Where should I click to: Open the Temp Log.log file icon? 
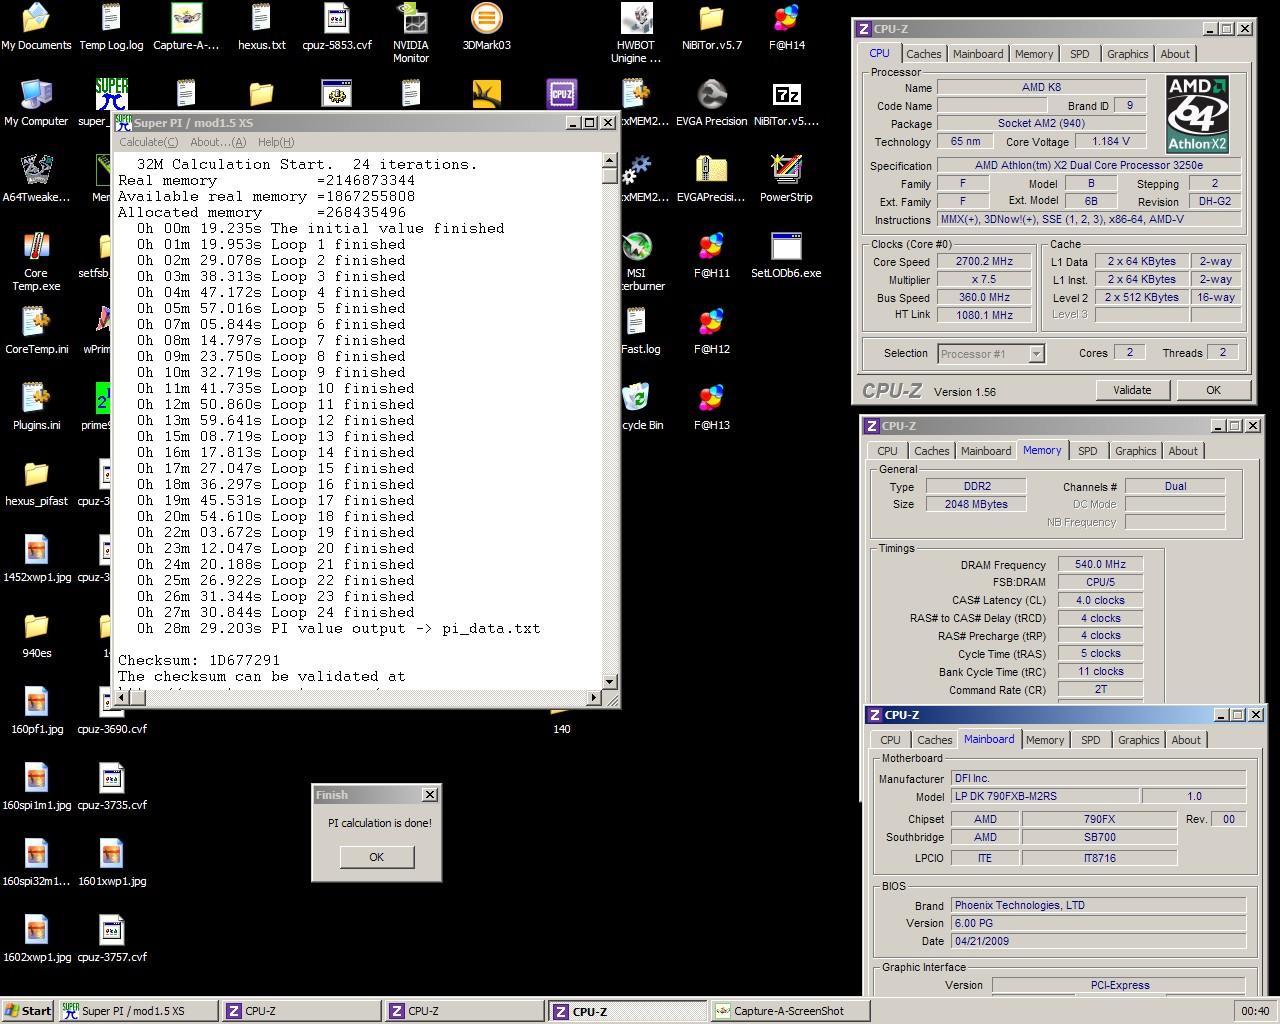click(x=111, y=27)
